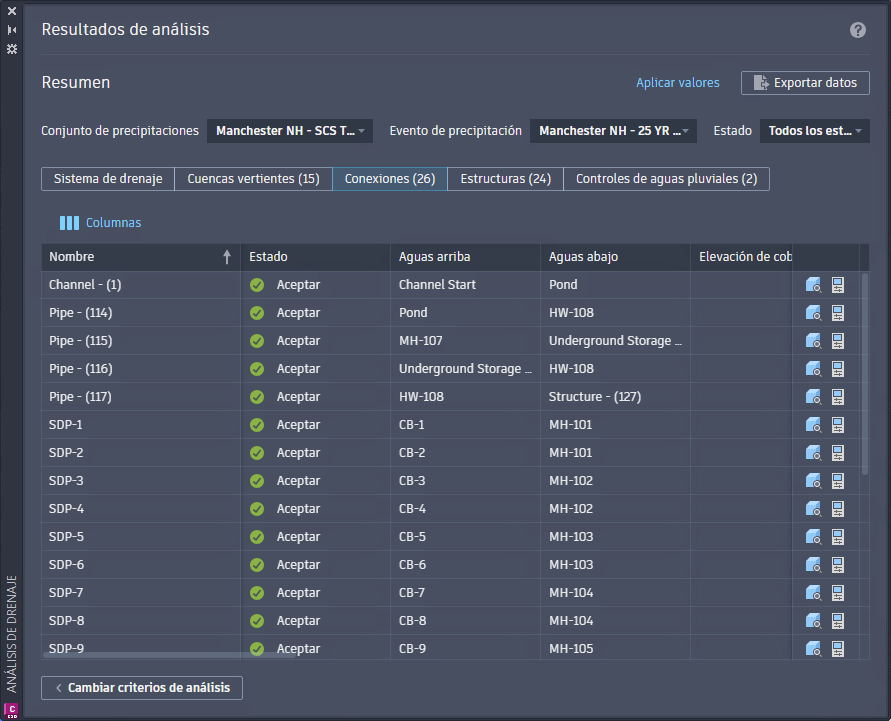Open properties icon for SDP-8 row

pos(838,620)
